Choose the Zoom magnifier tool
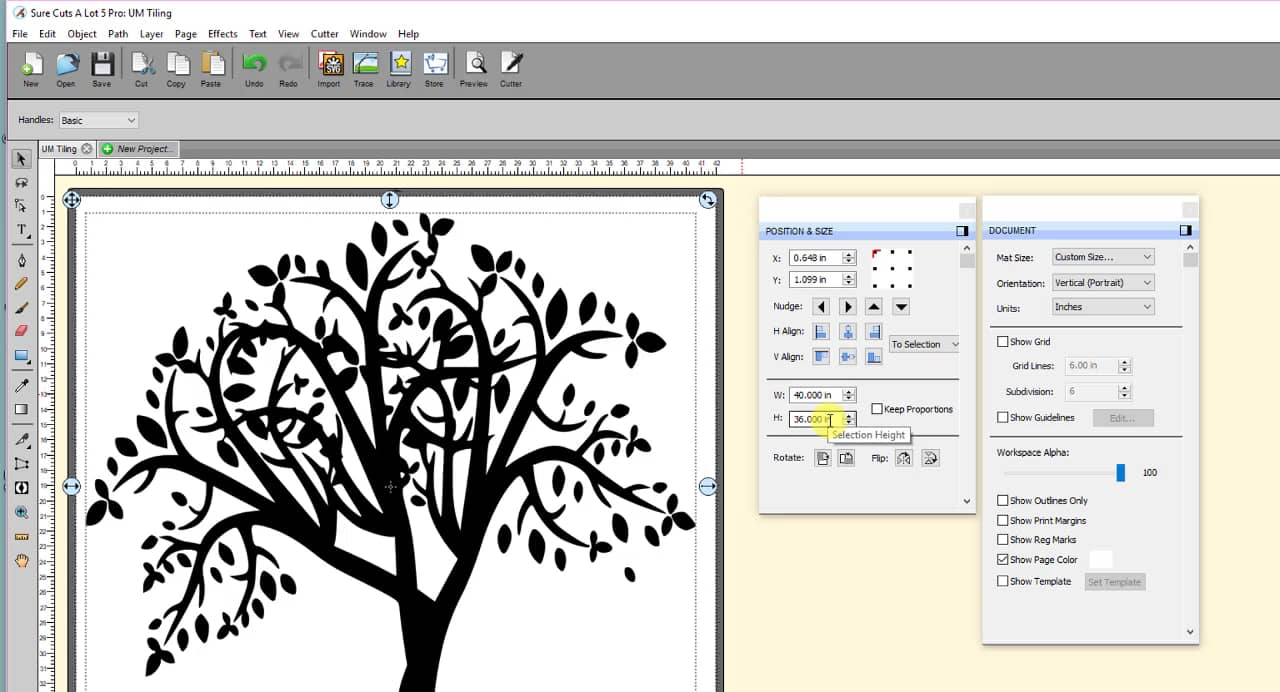 21,512
